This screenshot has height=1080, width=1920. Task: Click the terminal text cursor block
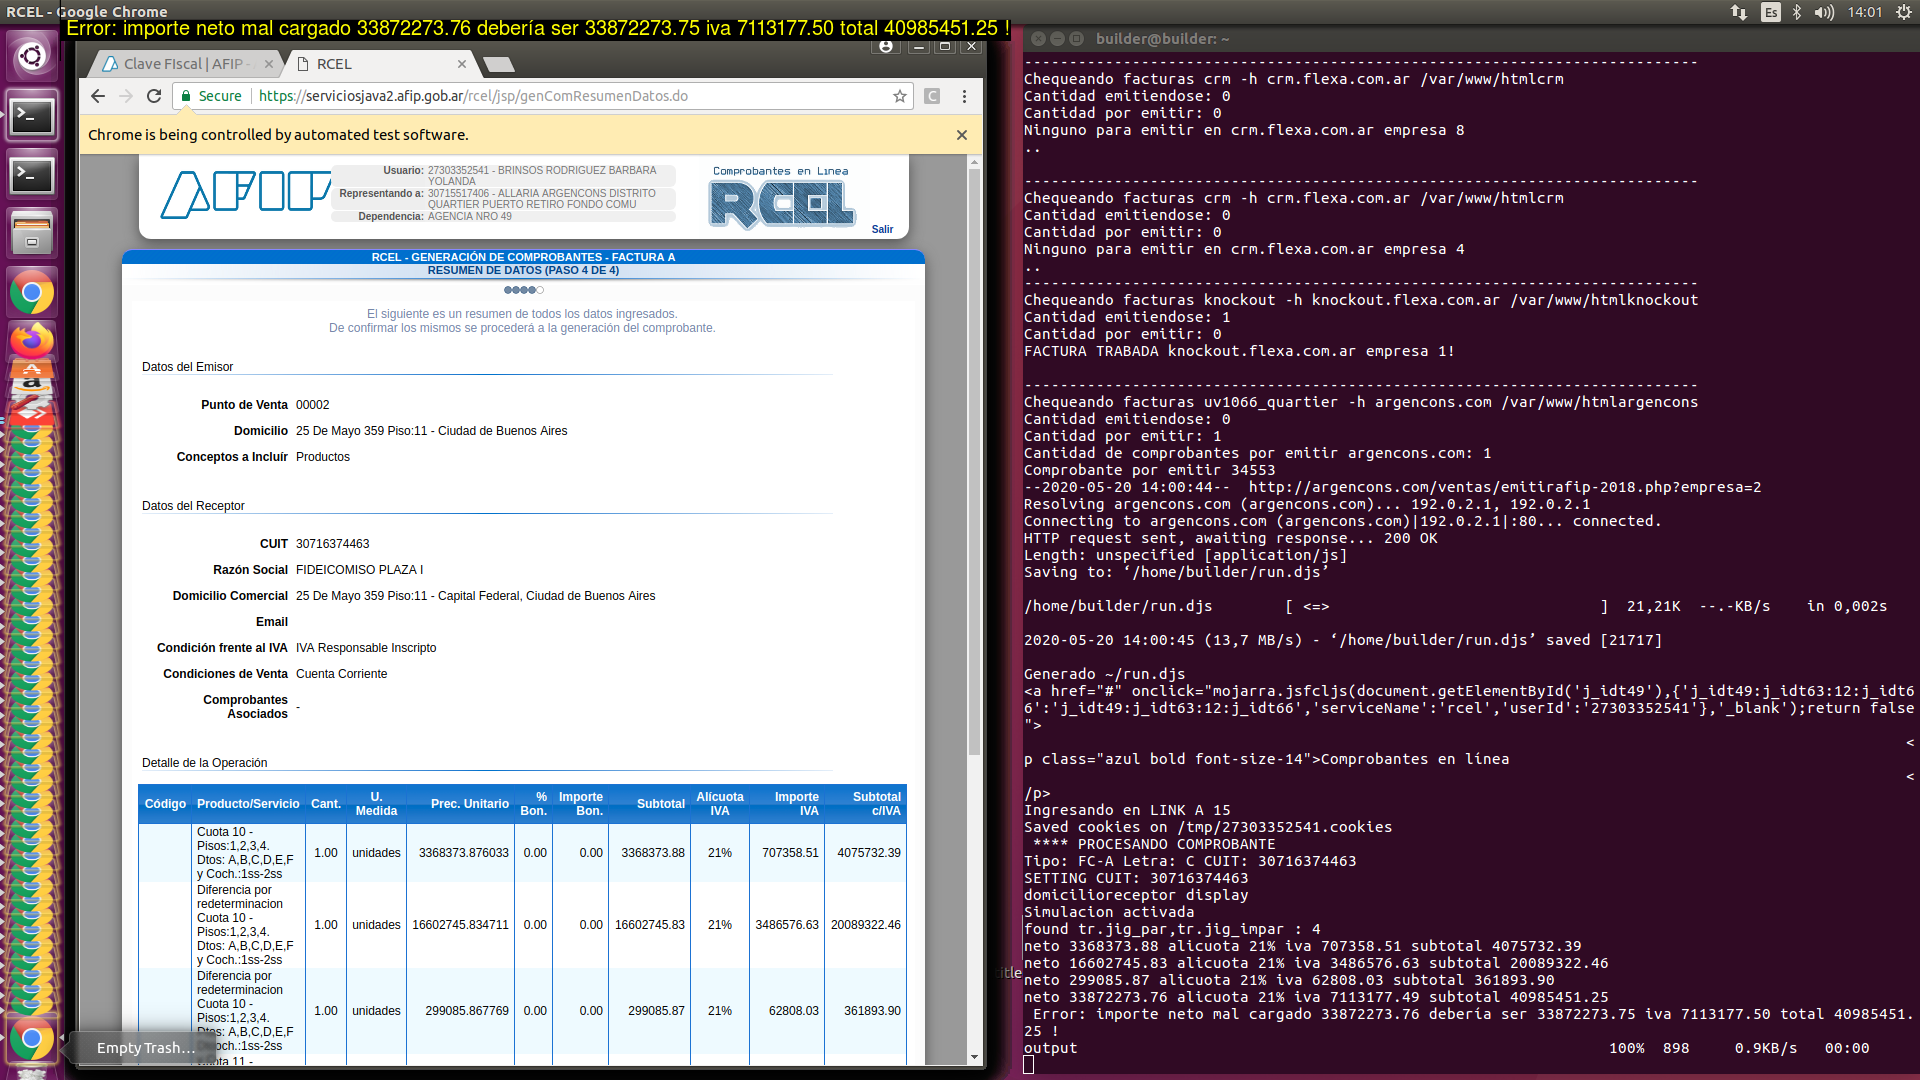point(1029,1065)
